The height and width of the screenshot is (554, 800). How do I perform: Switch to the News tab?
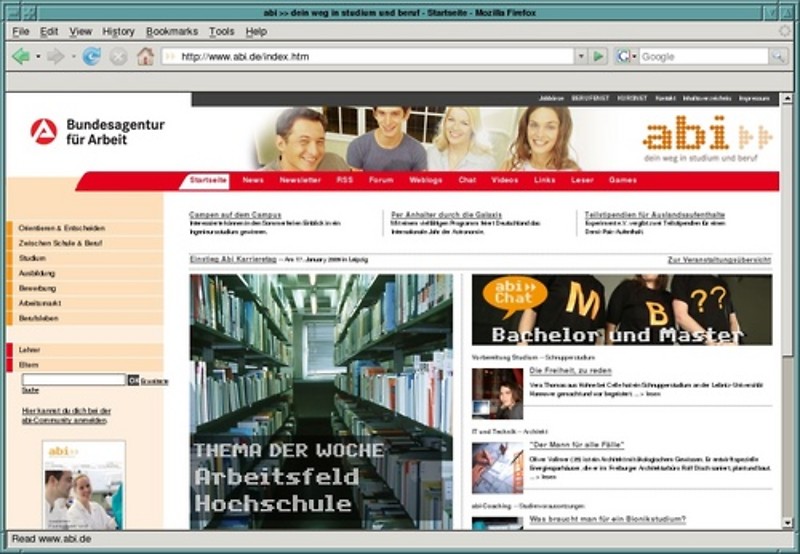pos(253,180)
